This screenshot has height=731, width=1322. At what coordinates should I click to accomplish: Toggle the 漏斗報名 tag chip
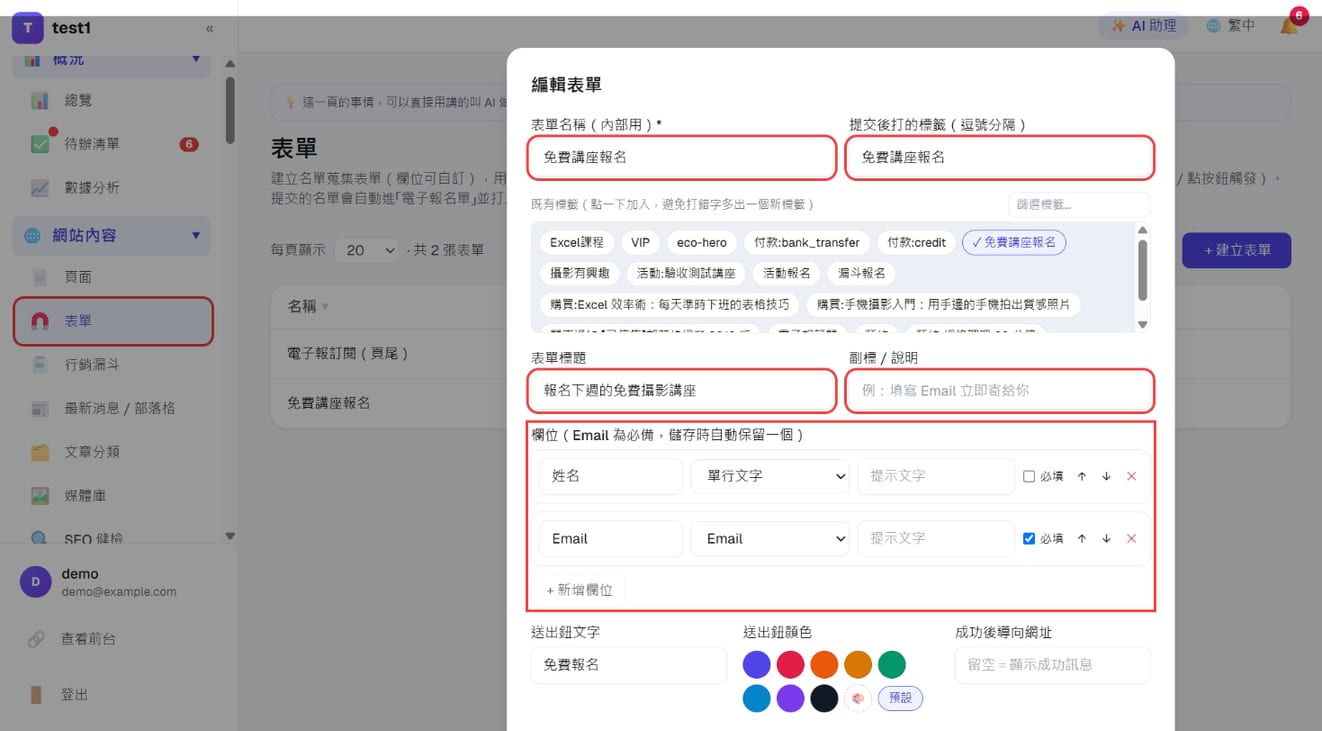pyautogui.click(x=862, y=273)
